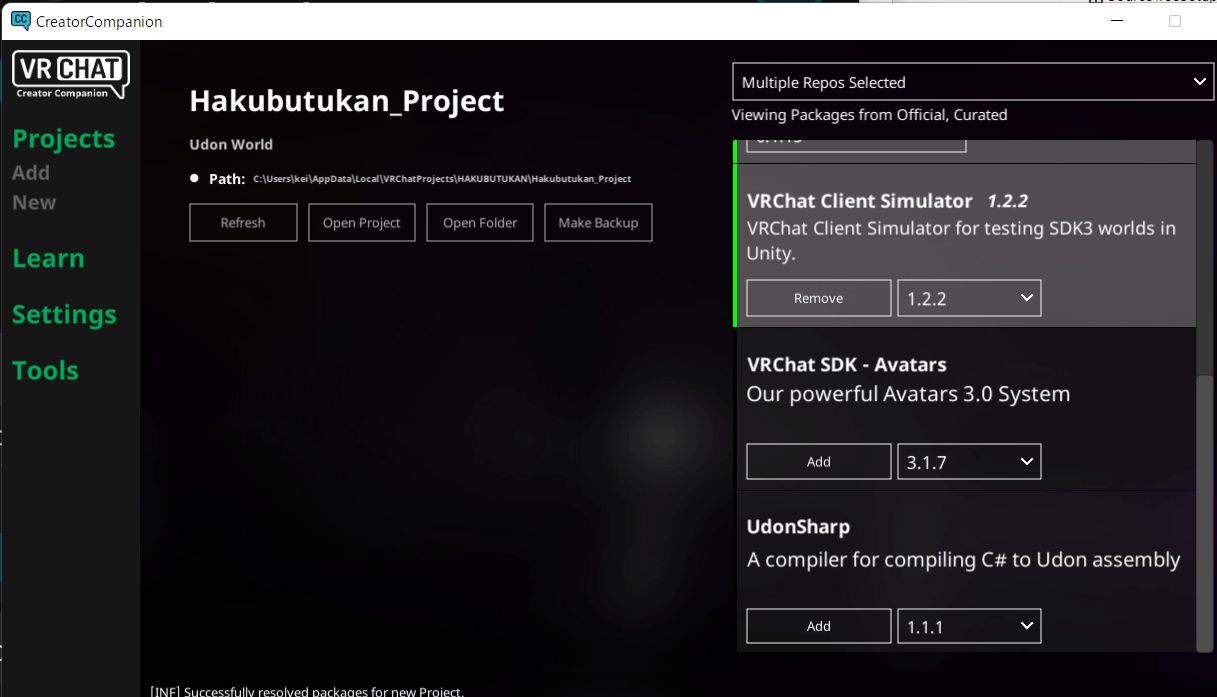Viewport: 1217px width, 697px height.
Task: Minimize the CreatorCompanion window
Action: 1115,21
